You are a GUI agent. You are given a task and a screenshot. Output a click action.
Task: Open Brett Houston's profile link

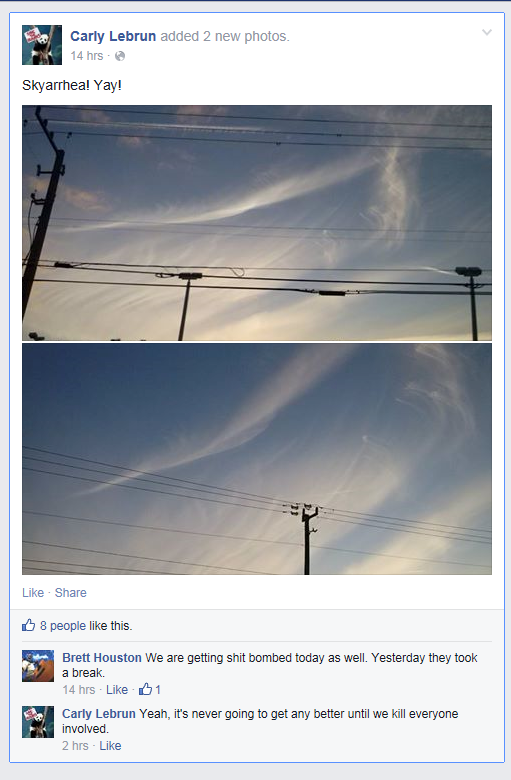point(102,658)
